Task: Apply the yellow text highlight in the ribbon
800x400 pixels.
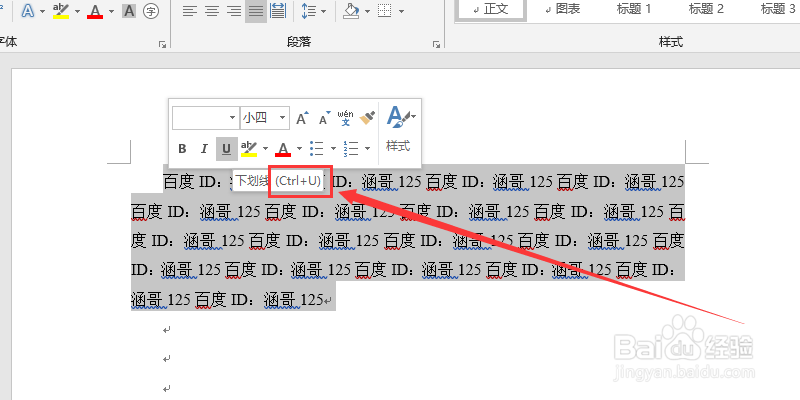Action: click(62, 11)
